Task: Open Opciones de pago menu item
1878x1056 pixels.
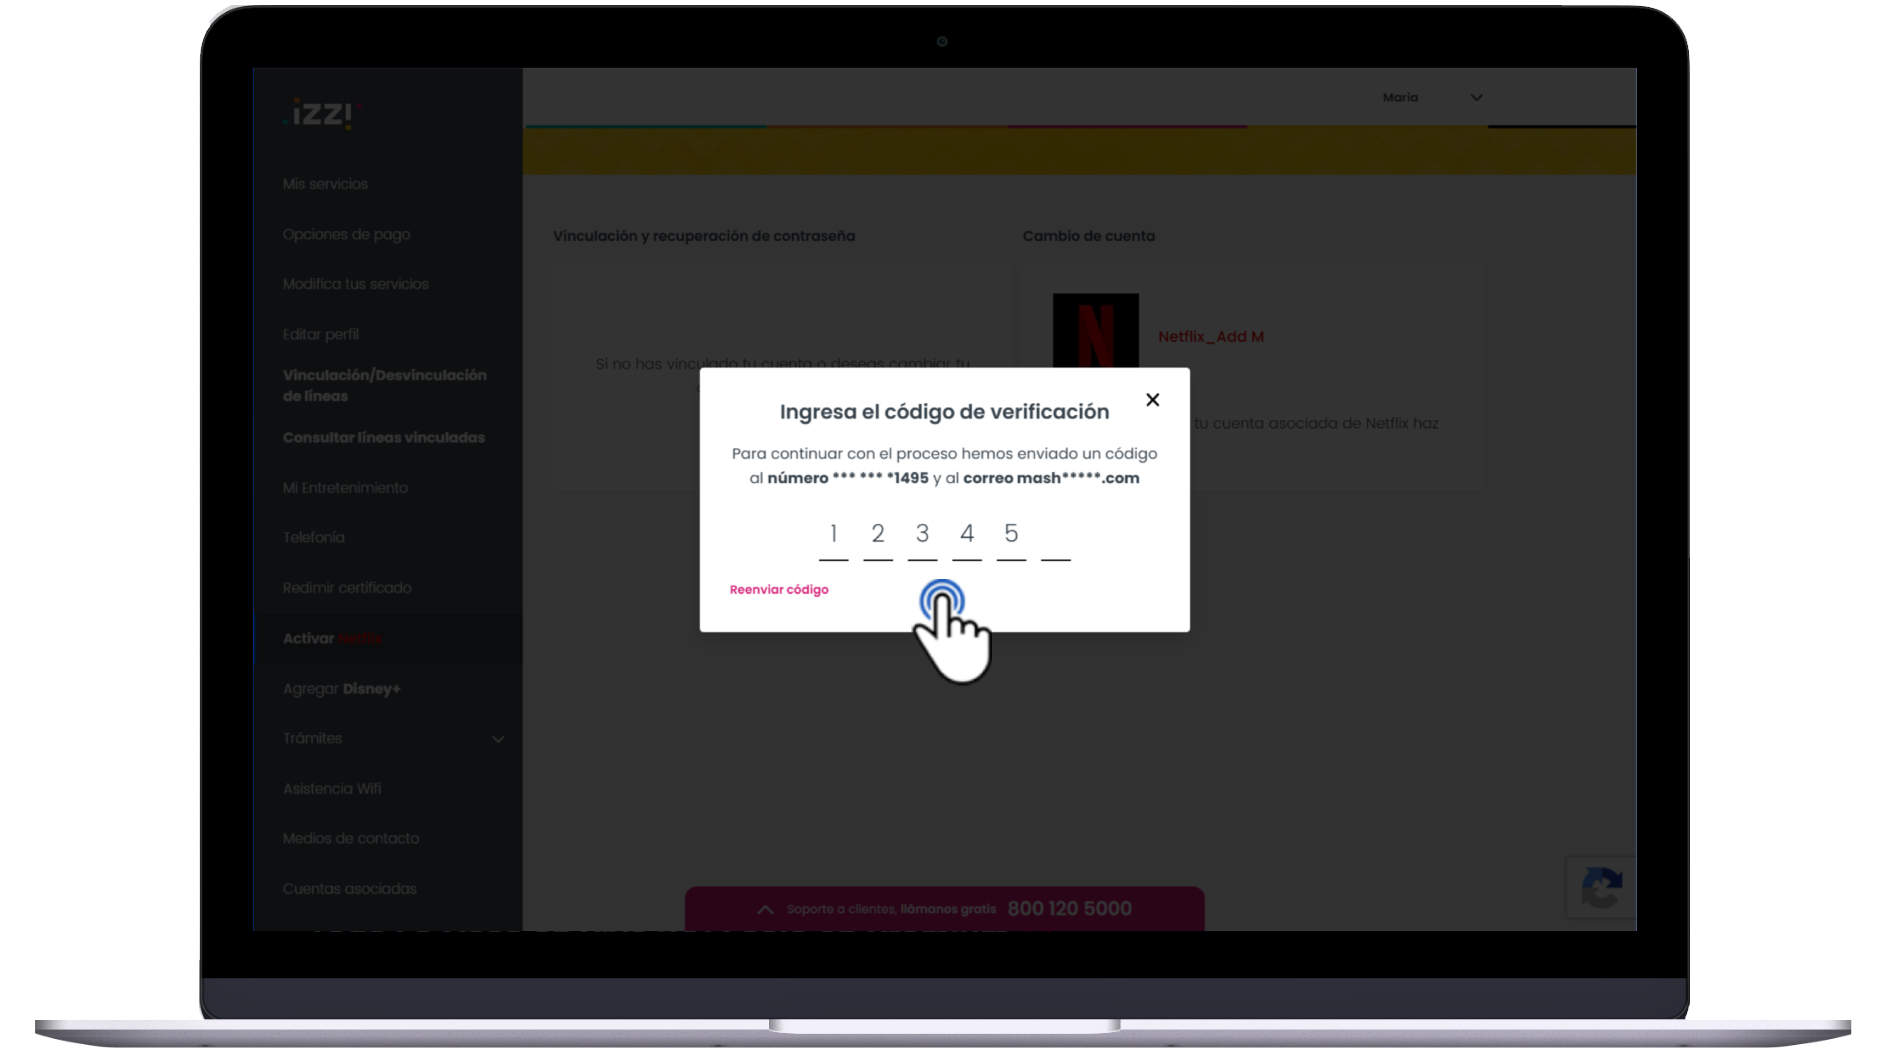Action: [346, 234]
